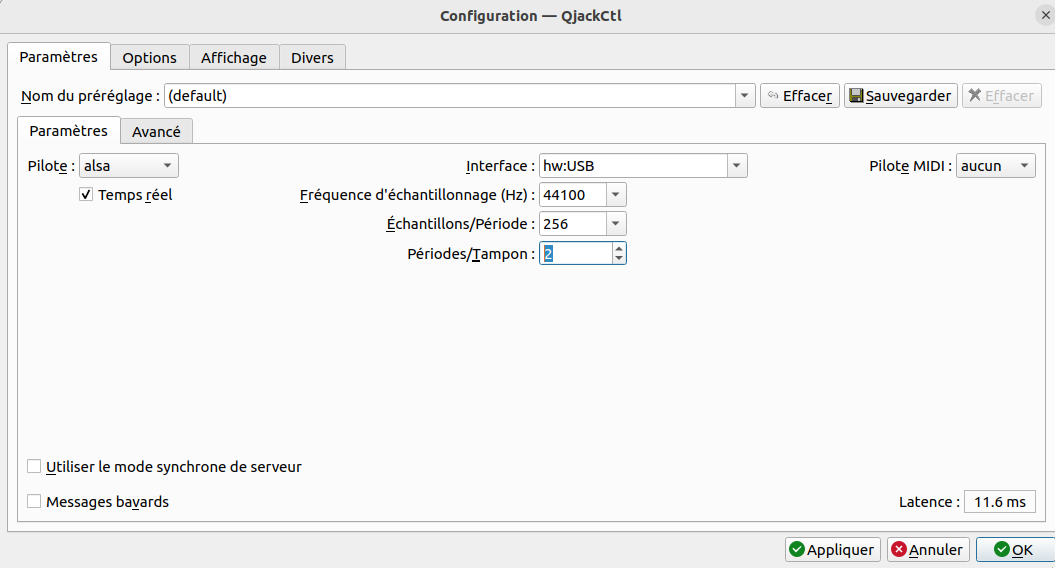
Task: Click the green checkmark icon on OK
Action: [1001, 549]
